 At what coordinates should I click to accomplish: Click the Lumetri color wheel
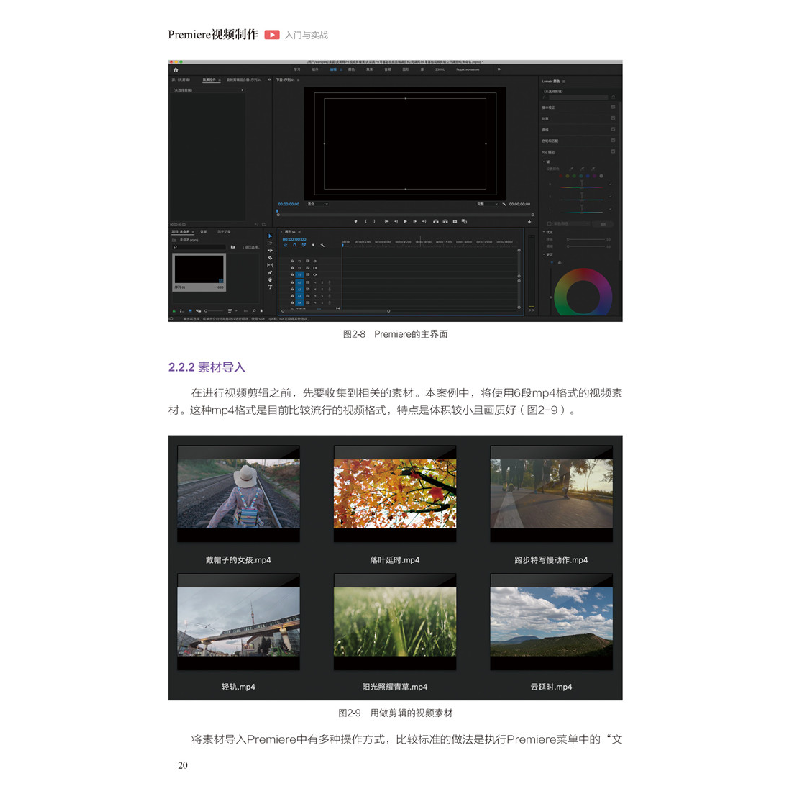pyautogui.click(x=583, y=292)
